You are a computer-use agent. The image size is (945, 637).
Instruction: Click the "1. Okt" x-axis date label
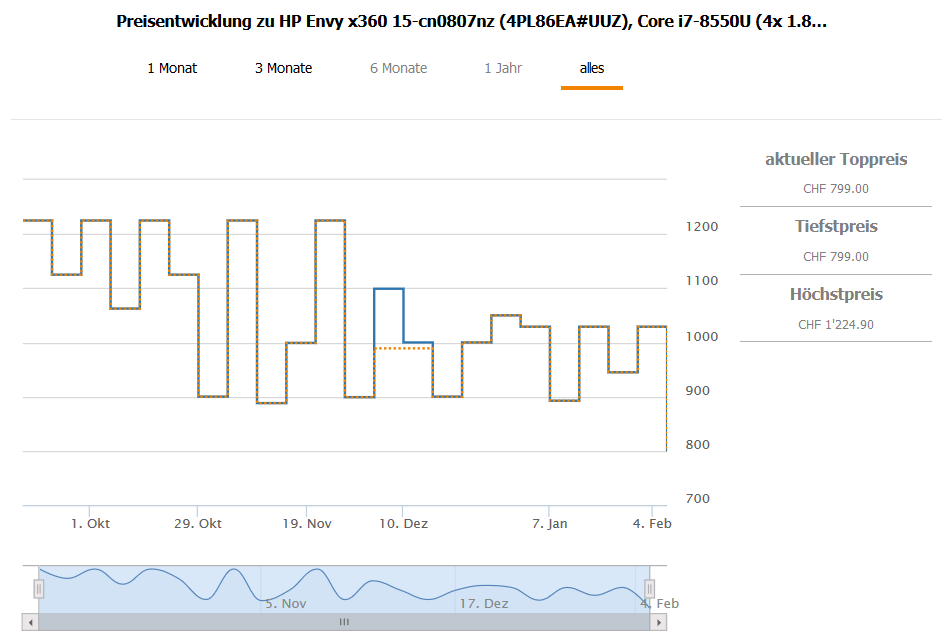pos(91,524)
